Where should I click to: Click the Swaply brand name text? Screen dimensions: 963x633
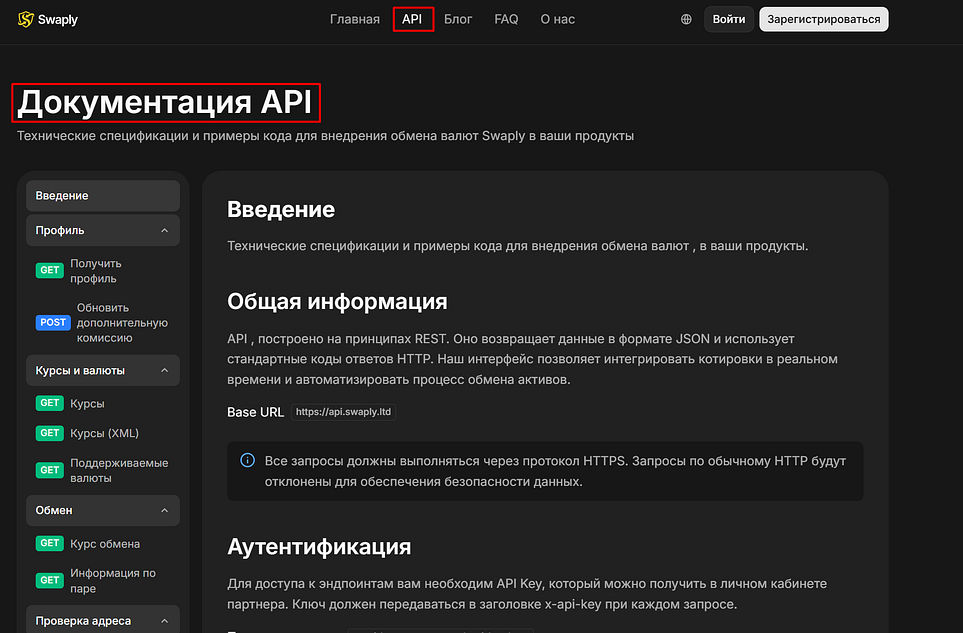58,20
